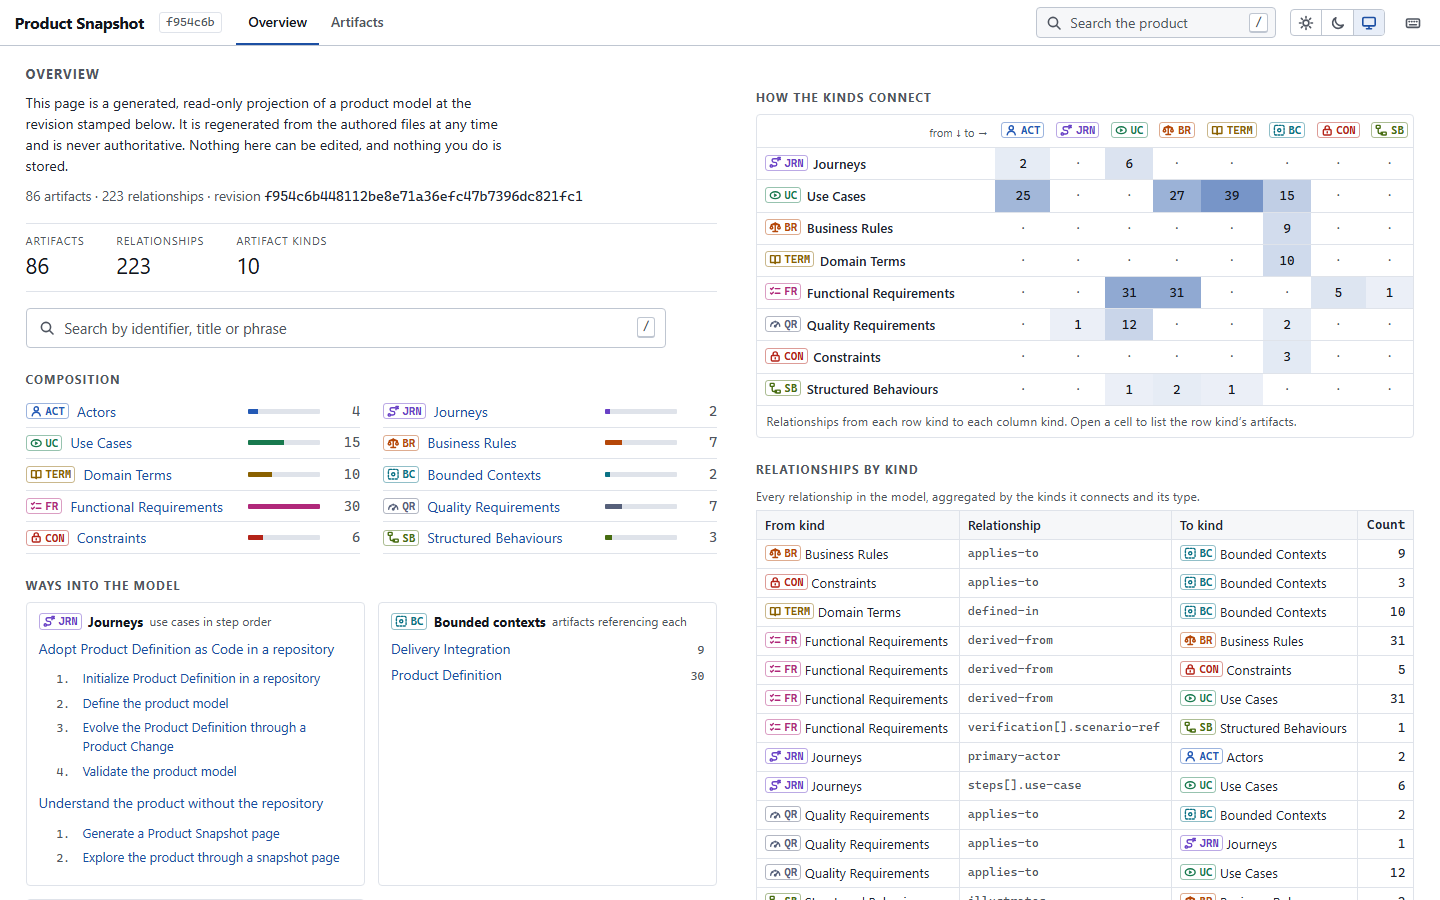Click the magnifier icon in product search
This screenshot has width=1440, height=900.
click(x=1054, y=23)
